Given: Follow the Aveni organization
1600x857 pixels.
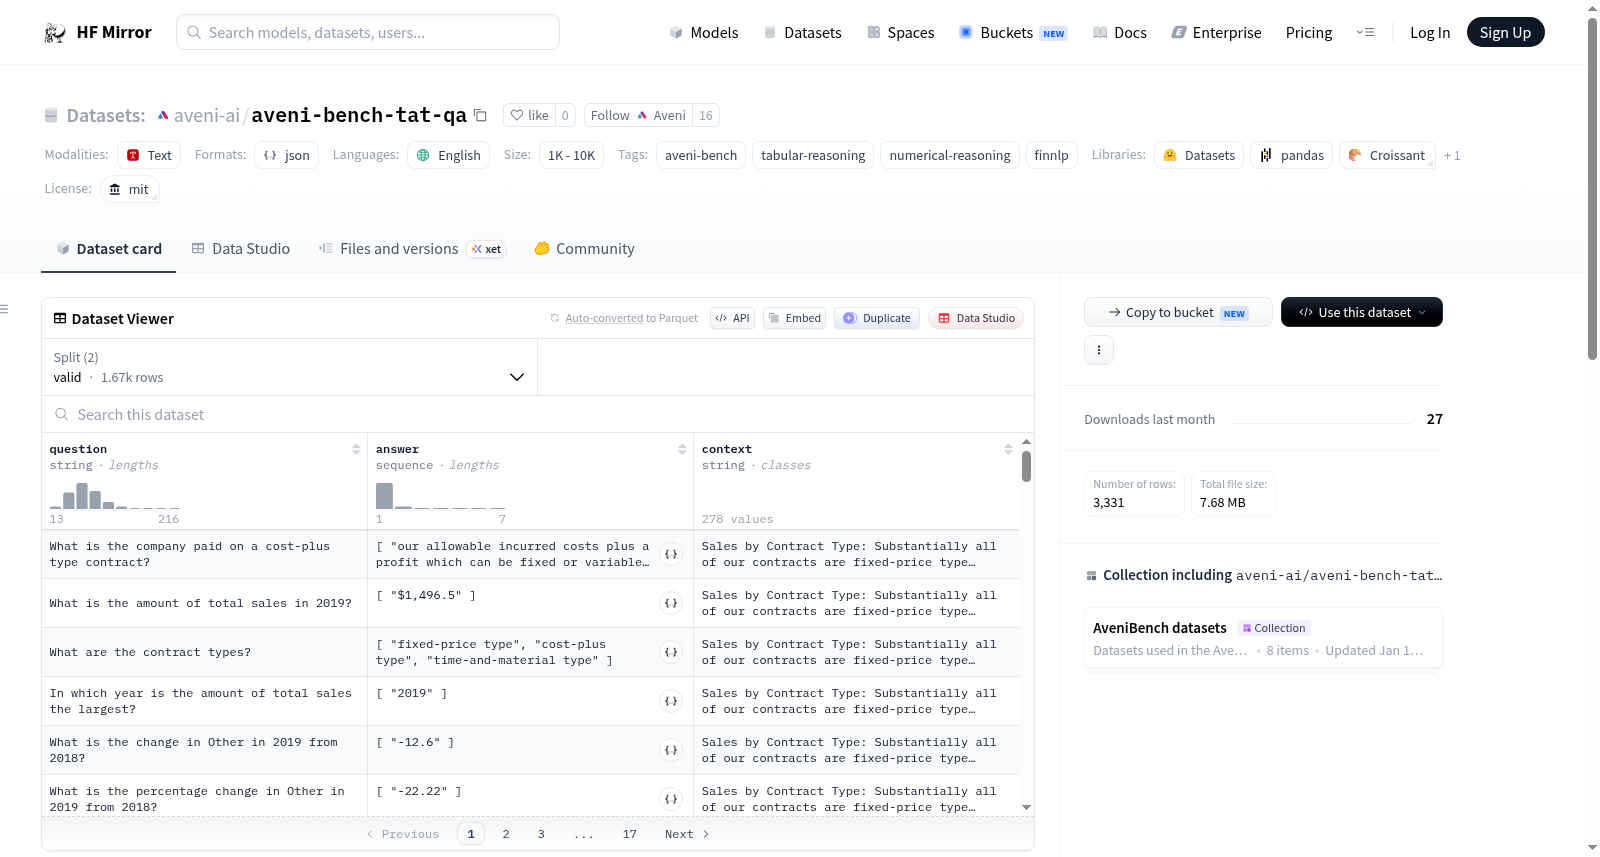Looking at the screenshot, I should tap(638, 116).
